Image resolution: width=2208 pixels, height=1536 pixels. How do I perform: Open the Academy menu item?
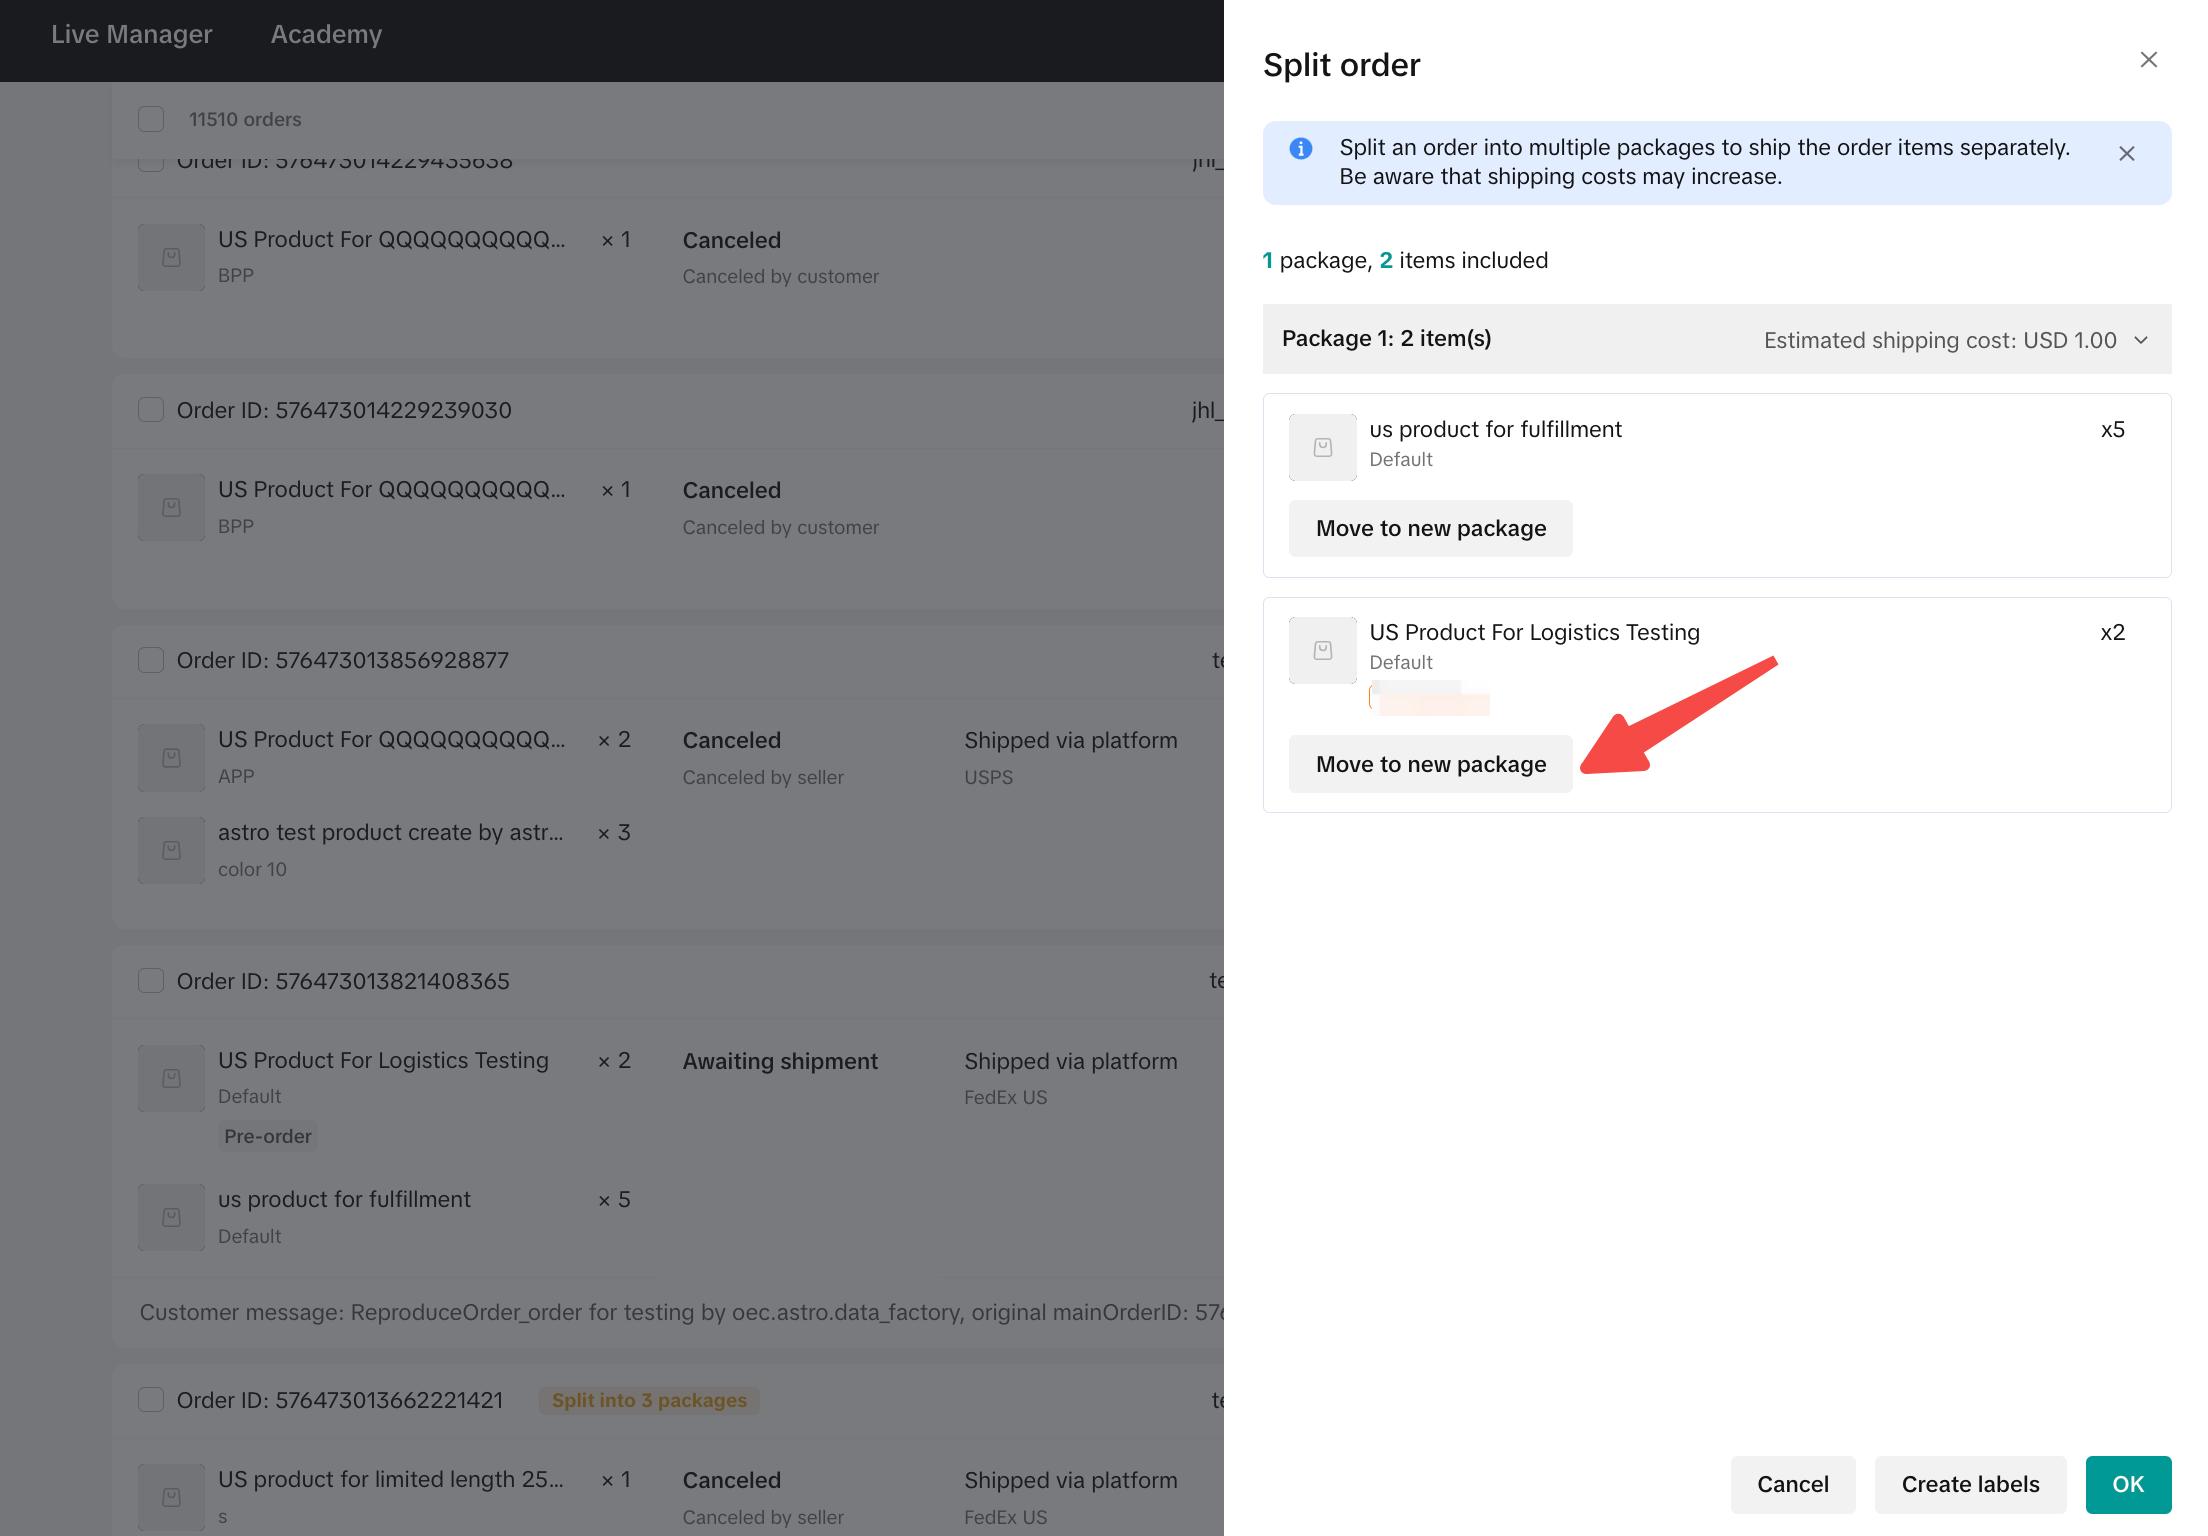click(x=326, y=34)
